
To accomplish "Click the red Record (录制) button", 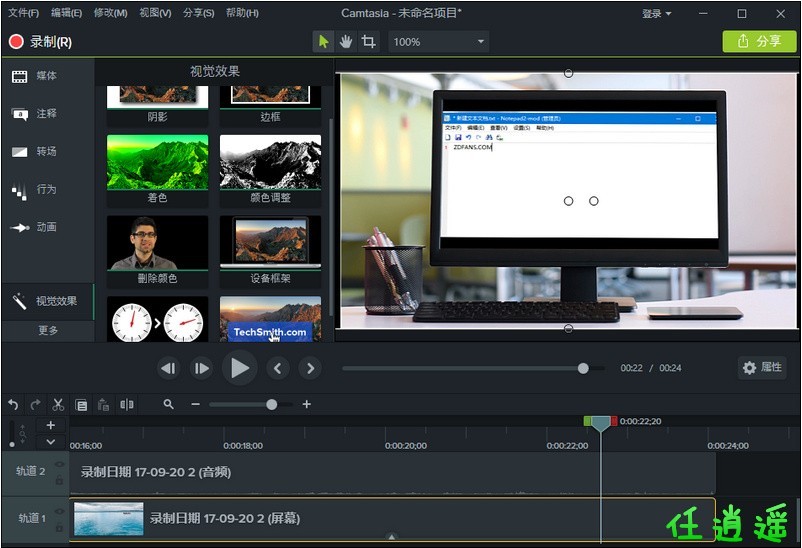I will pos(40,41).
